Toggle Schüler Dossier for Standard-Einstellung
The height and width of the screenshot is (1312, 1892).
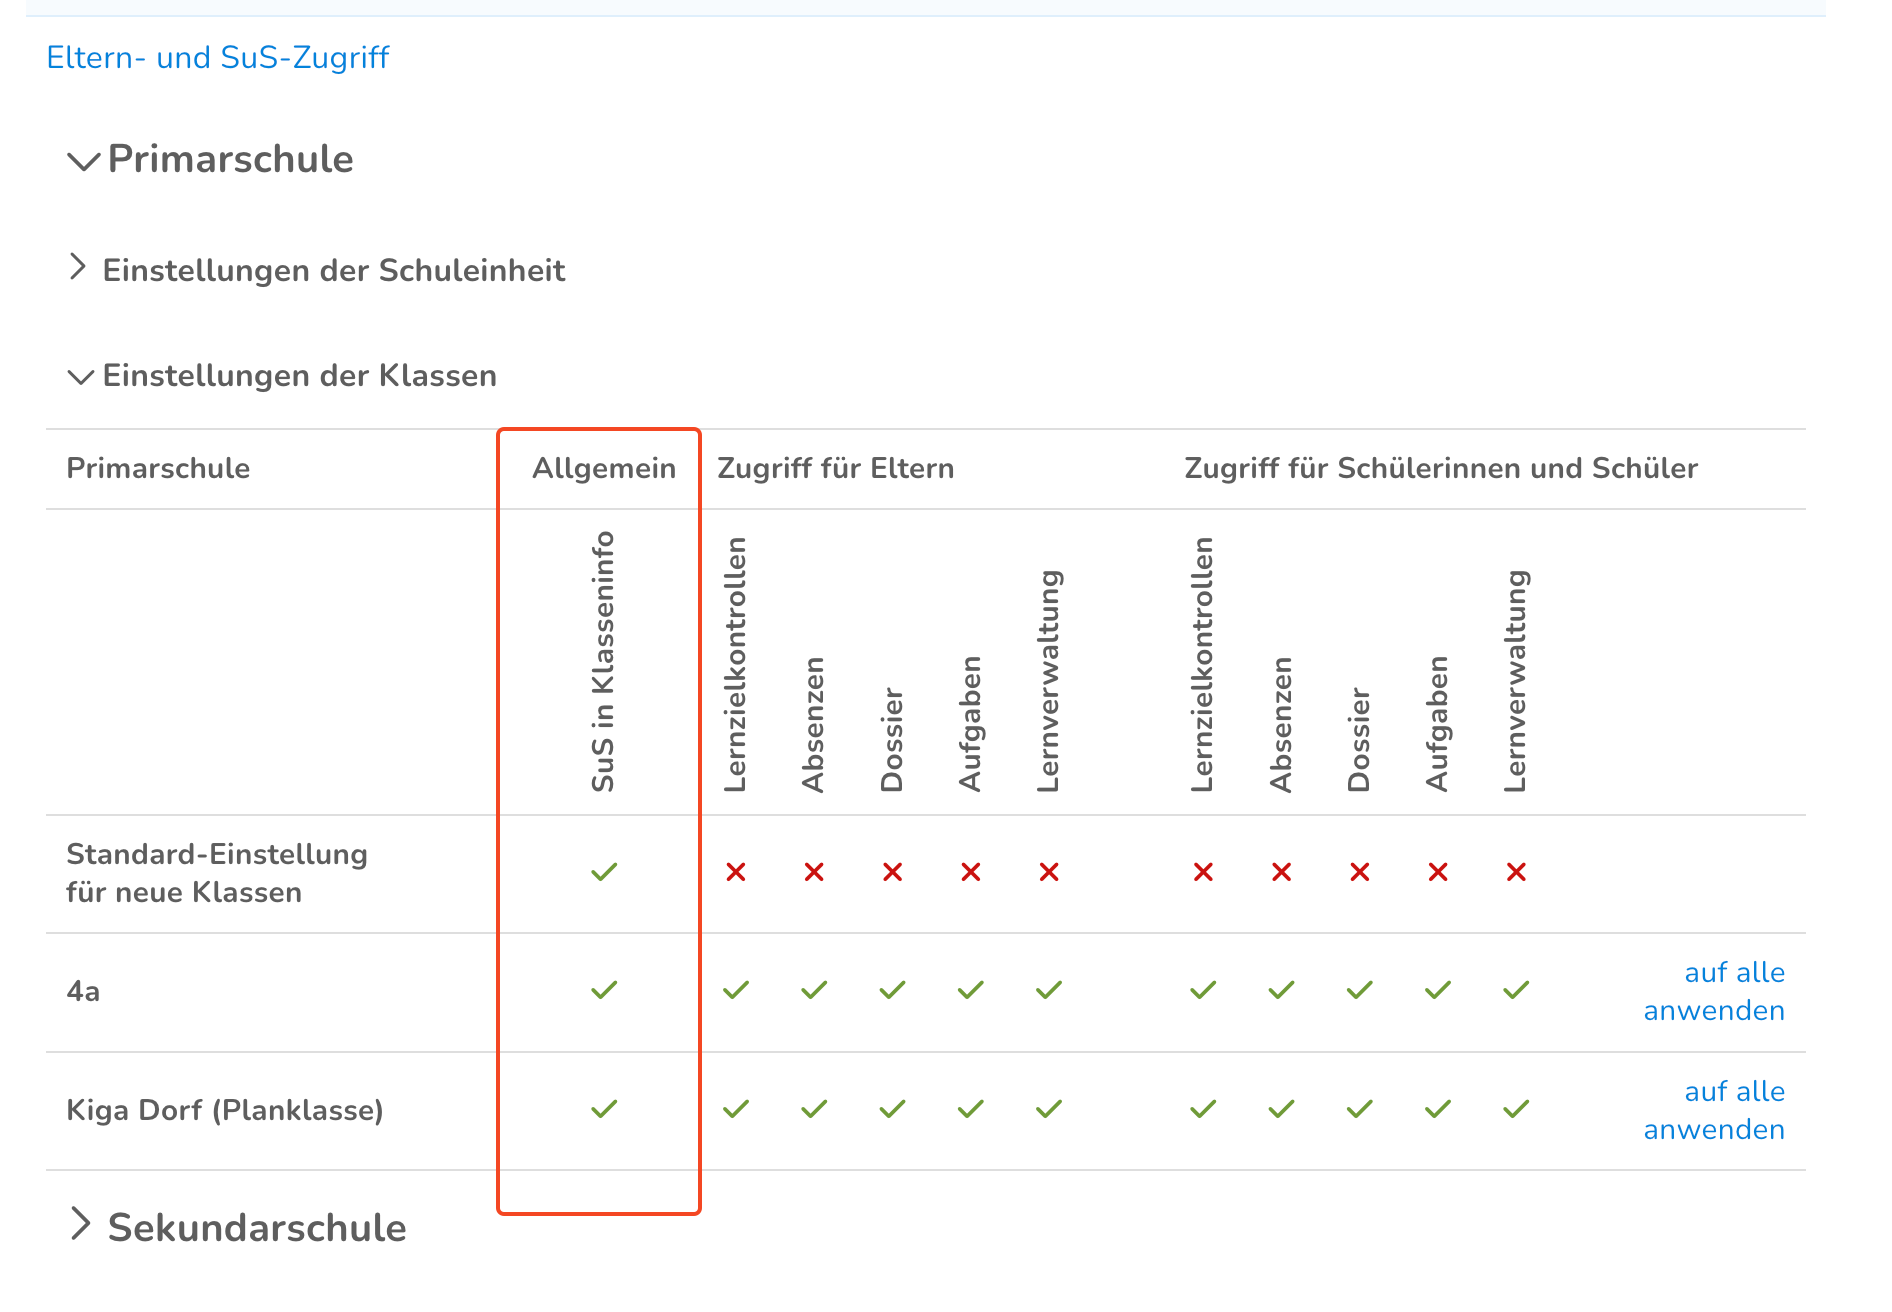click(x=1360, y=872)
